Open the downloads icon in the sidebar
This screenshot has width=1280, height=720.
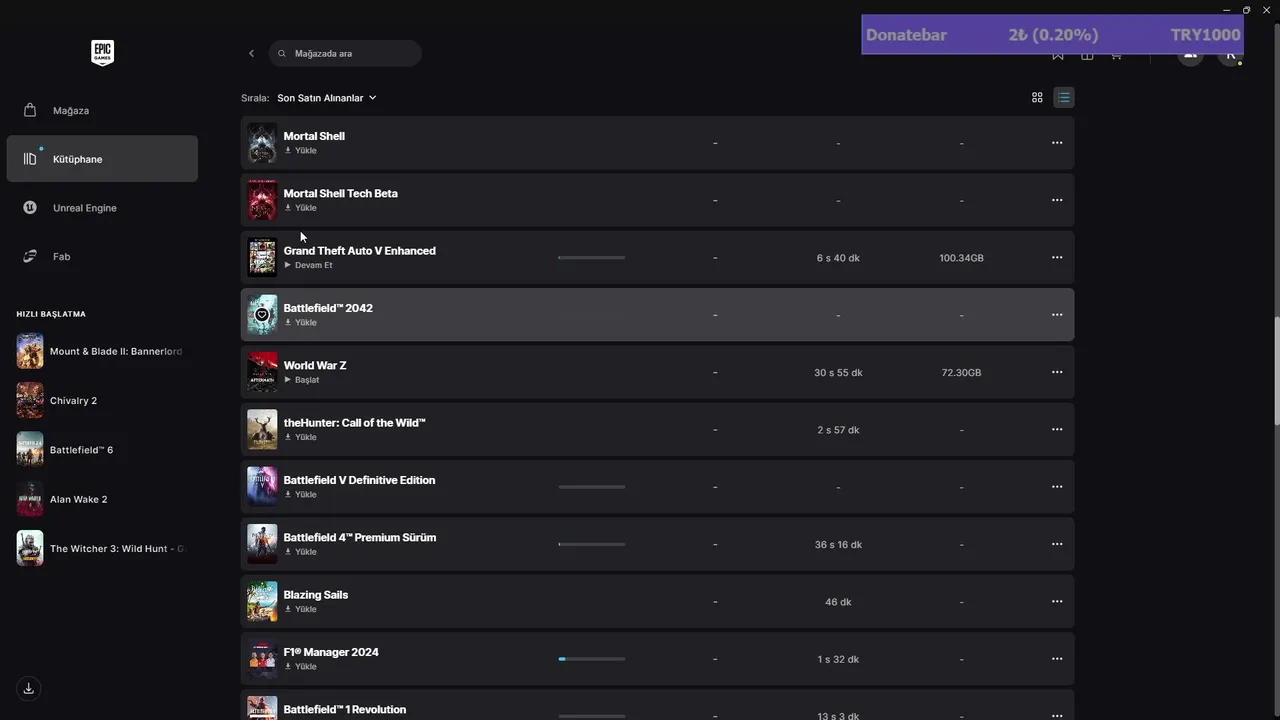coord(29,688)
